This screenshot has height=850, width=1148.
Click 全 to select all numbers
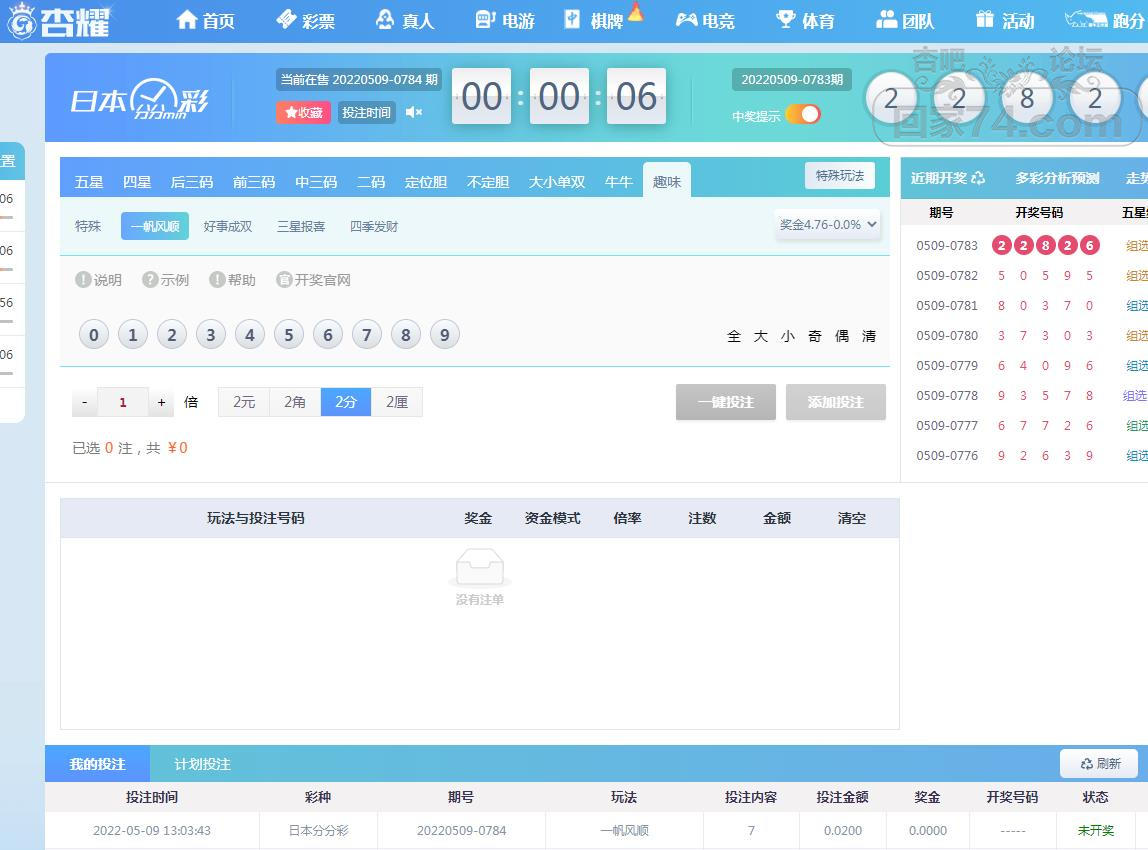coord(734,336)
